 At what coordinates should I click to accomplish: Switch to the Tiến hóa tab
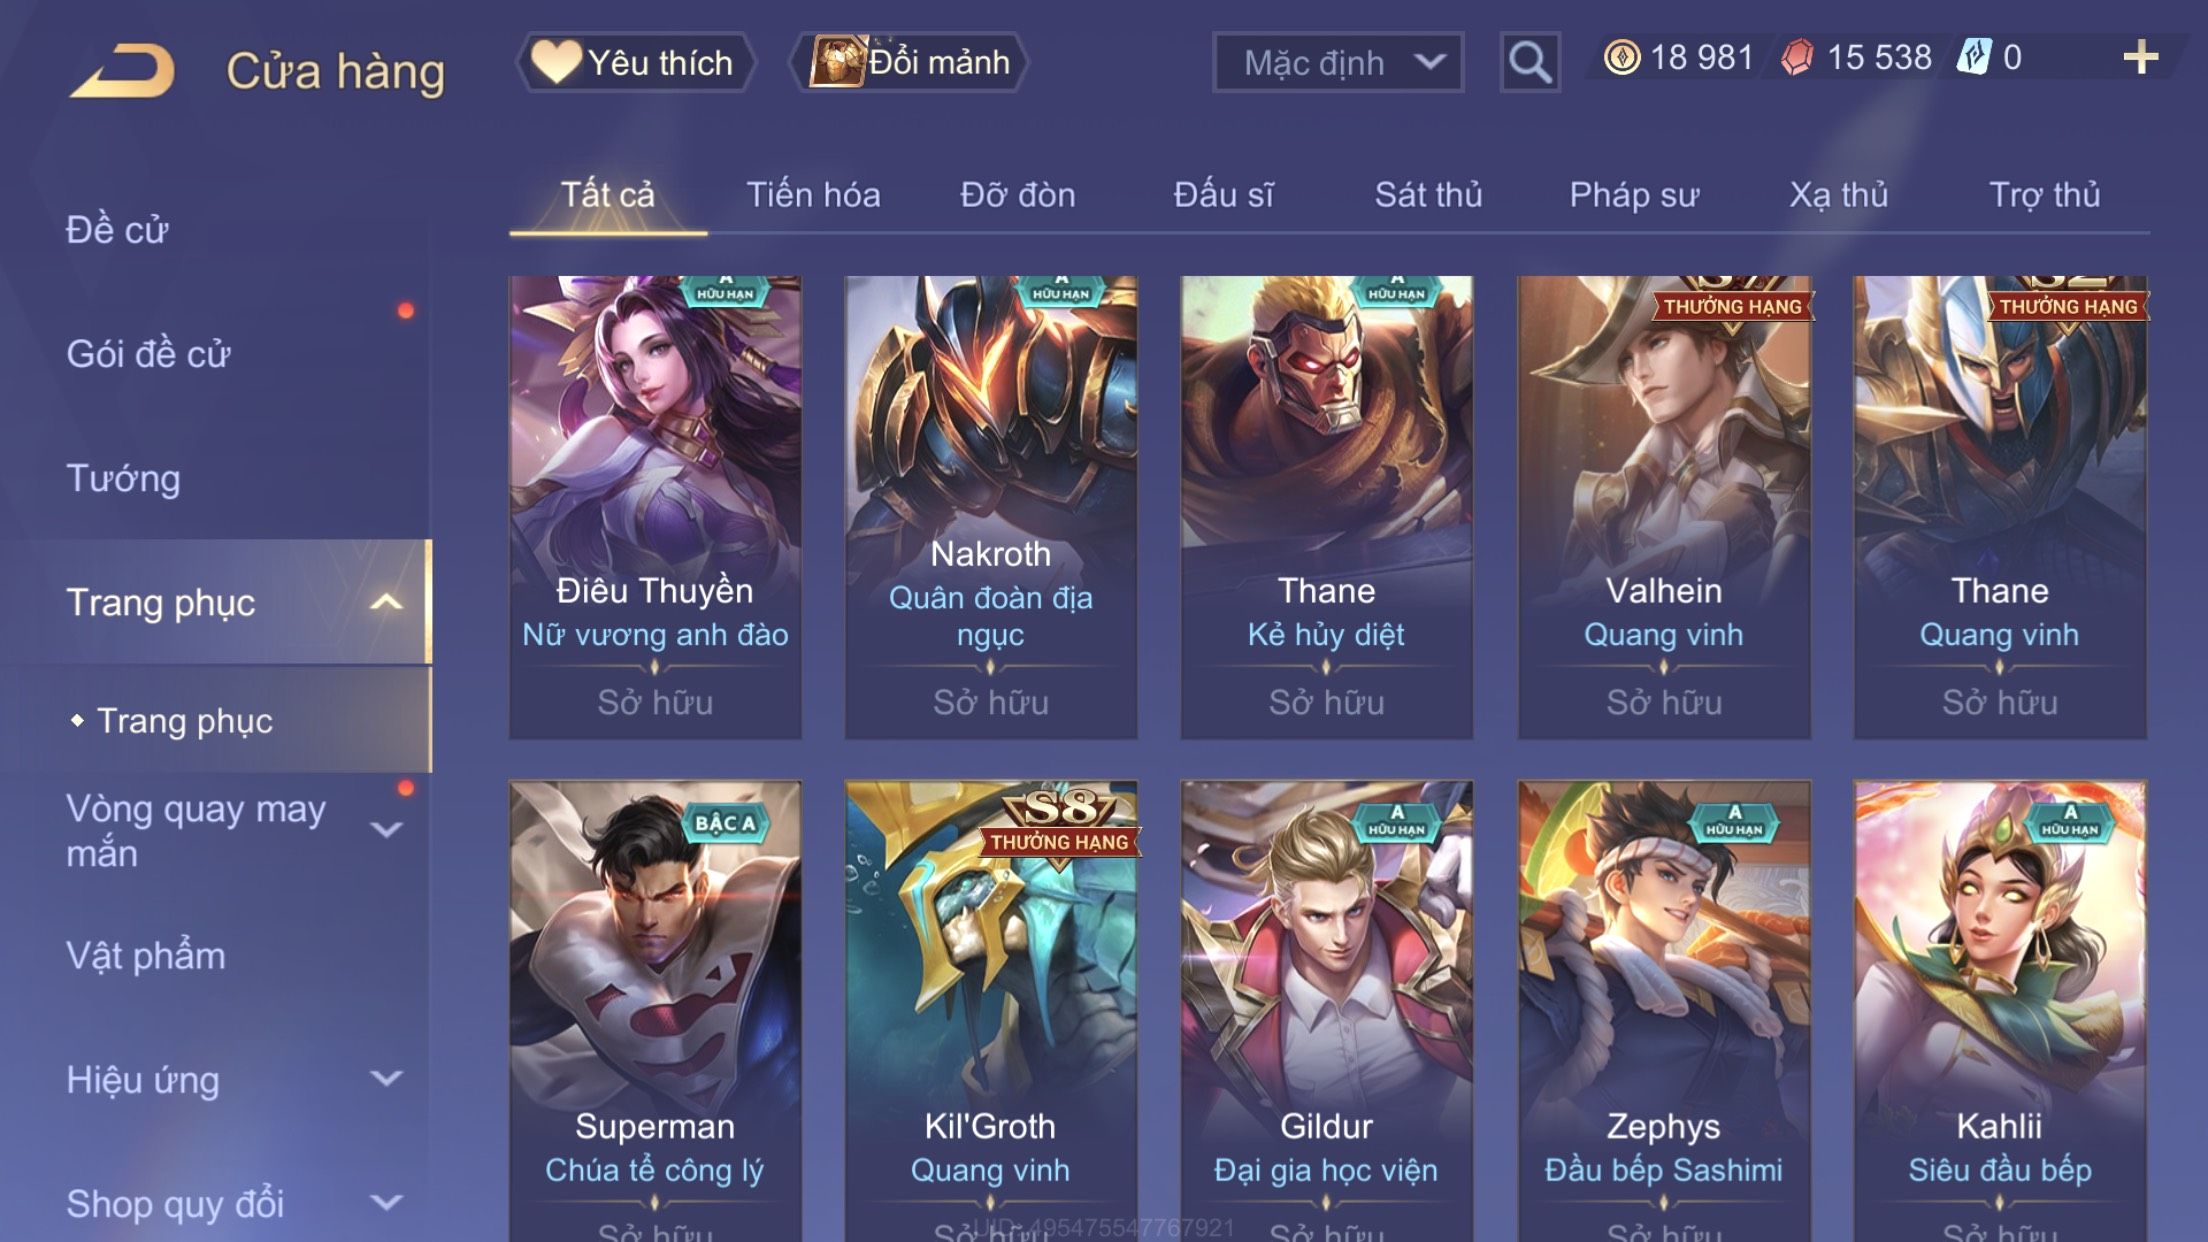point(813,195)
